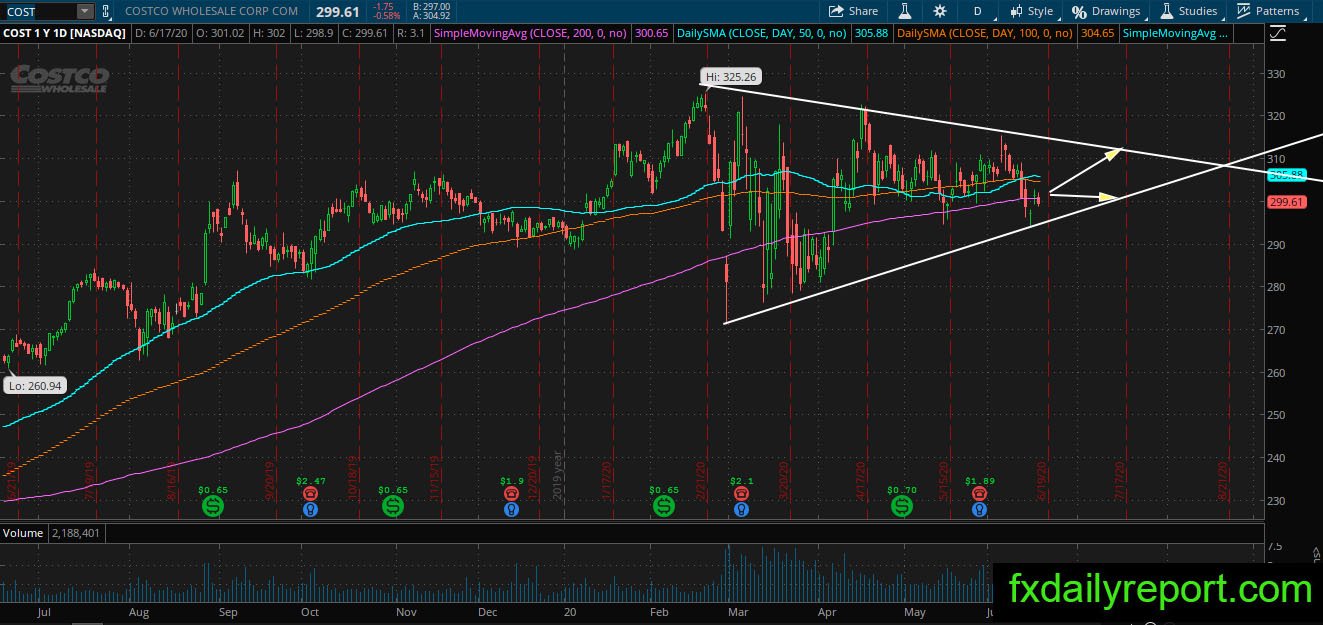This screenshot has width=1323, height=625.
Task: Open the D timeframe dropdown
Action: 977,11
